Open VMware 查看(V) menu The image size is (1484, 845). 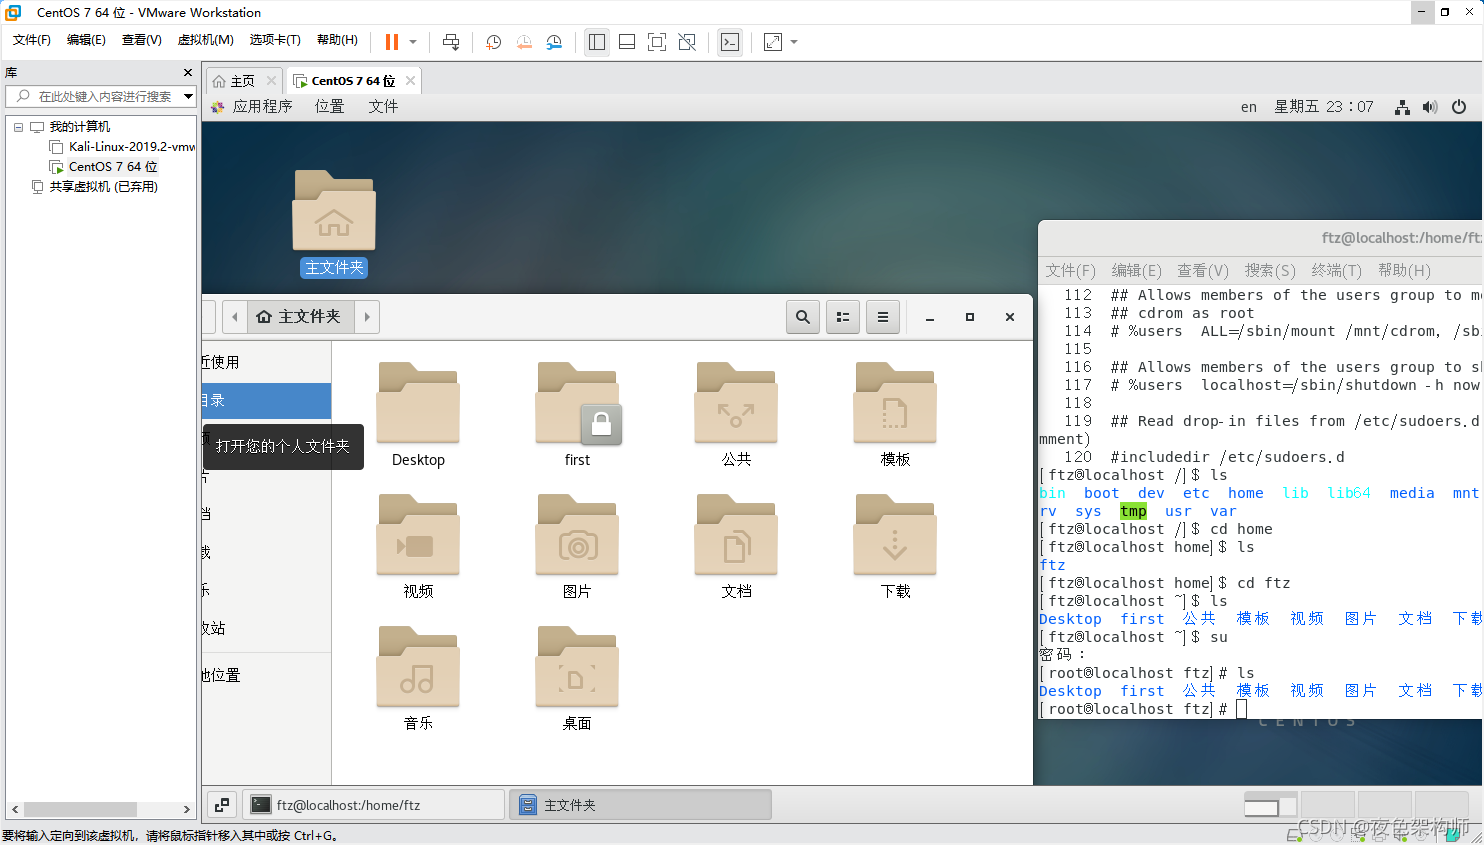click(x=141, y=40)
